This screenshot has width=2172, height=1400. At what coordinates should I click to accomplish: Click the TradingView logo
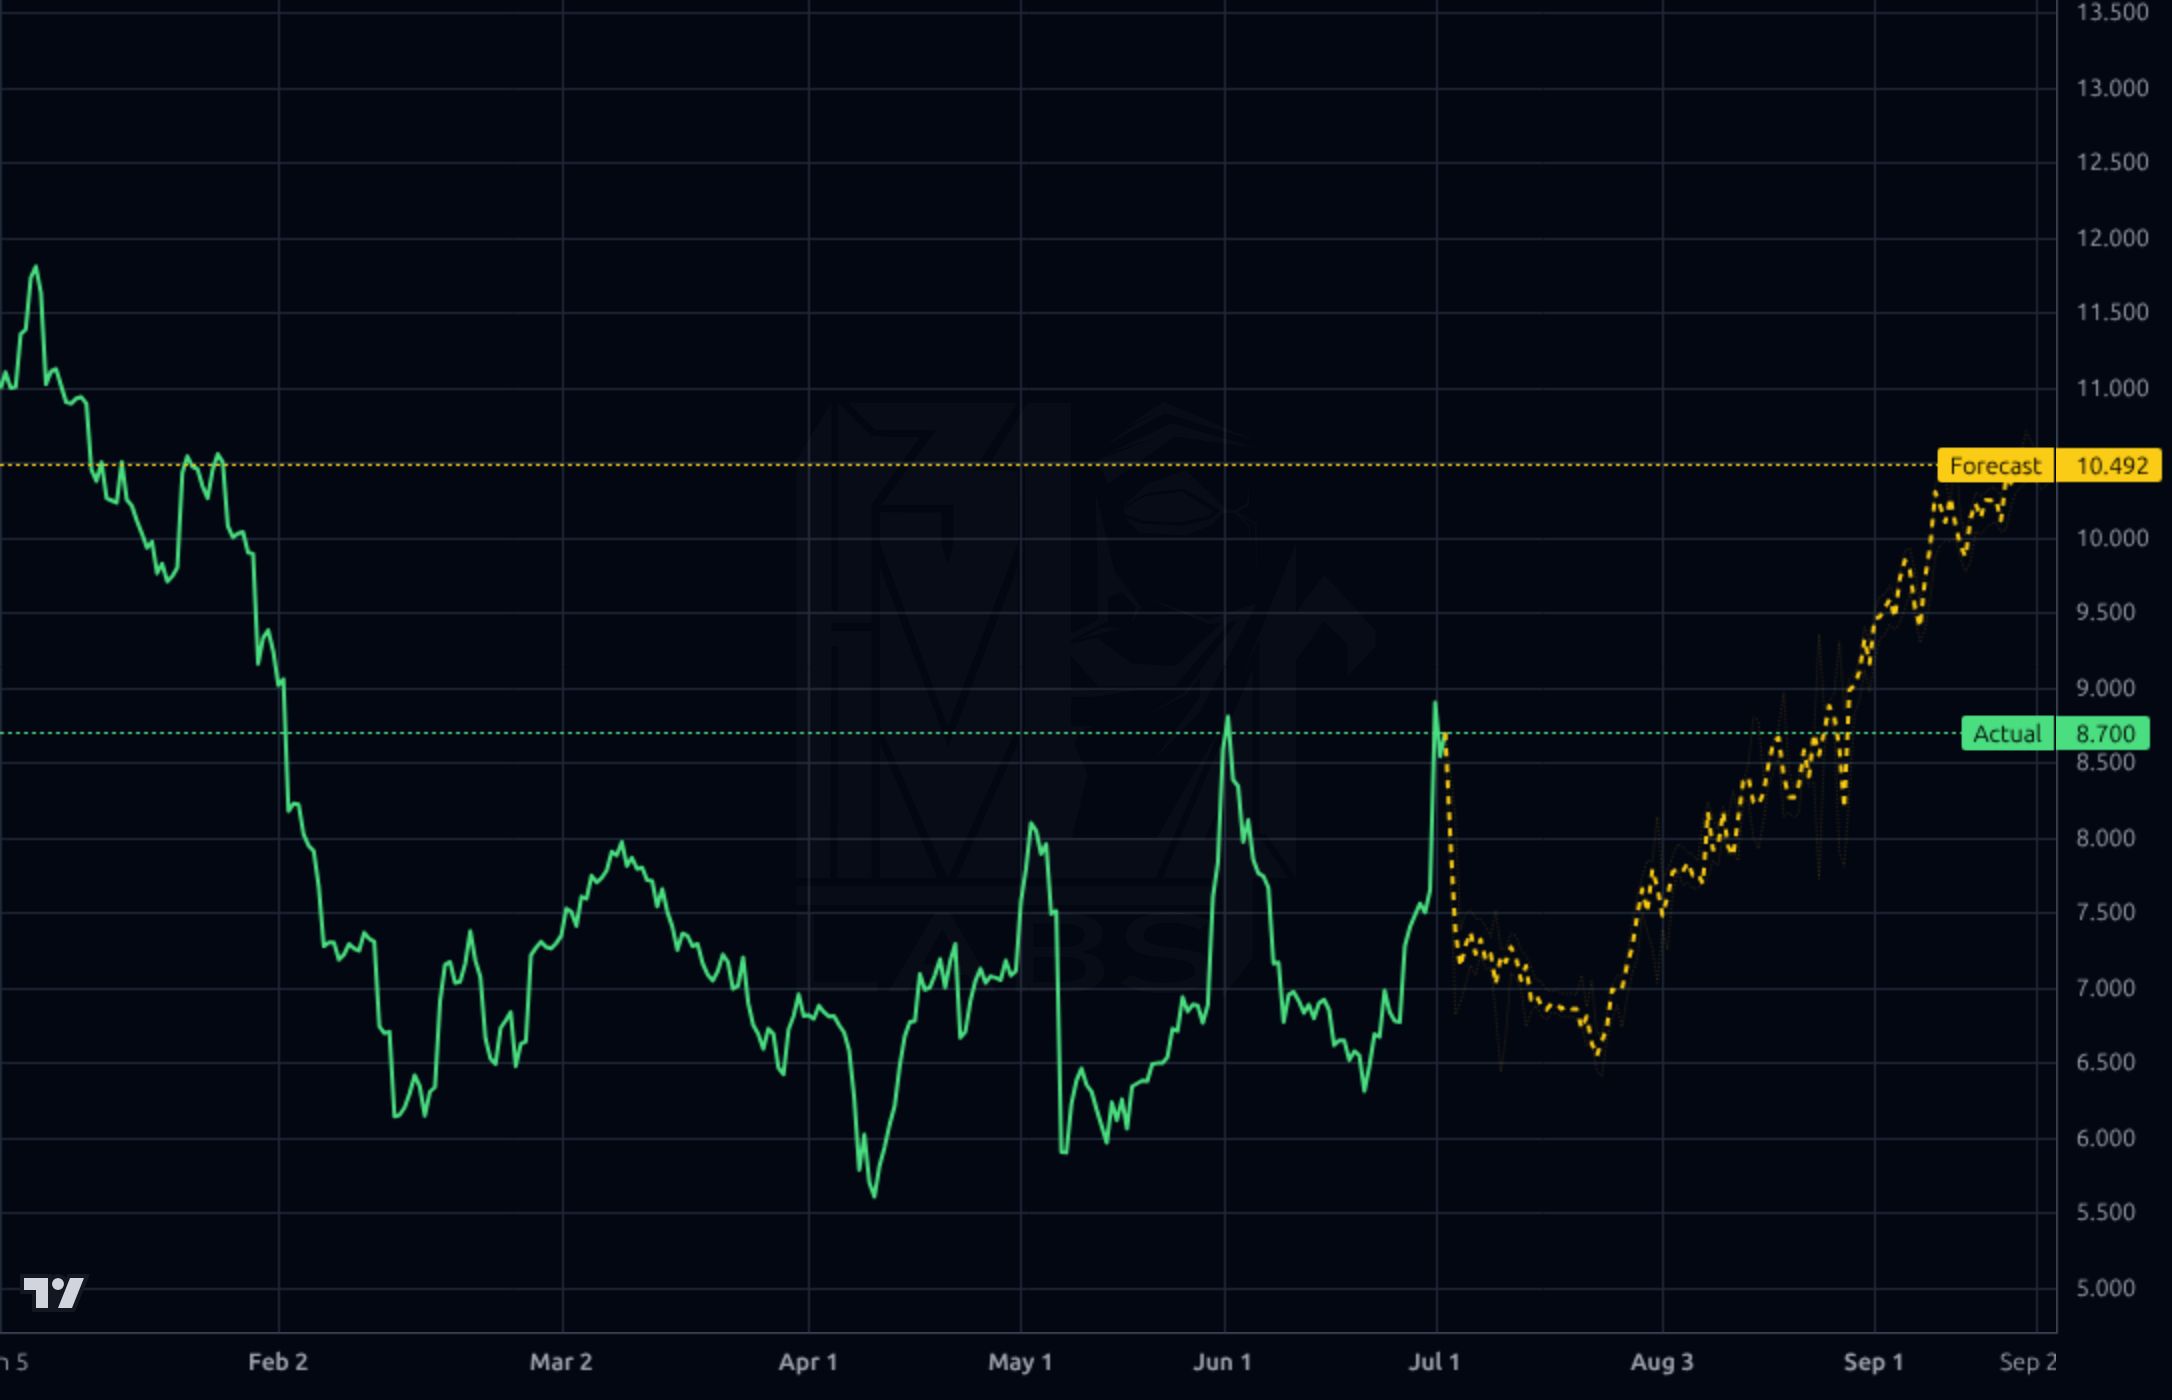(x=54, y=1292)
